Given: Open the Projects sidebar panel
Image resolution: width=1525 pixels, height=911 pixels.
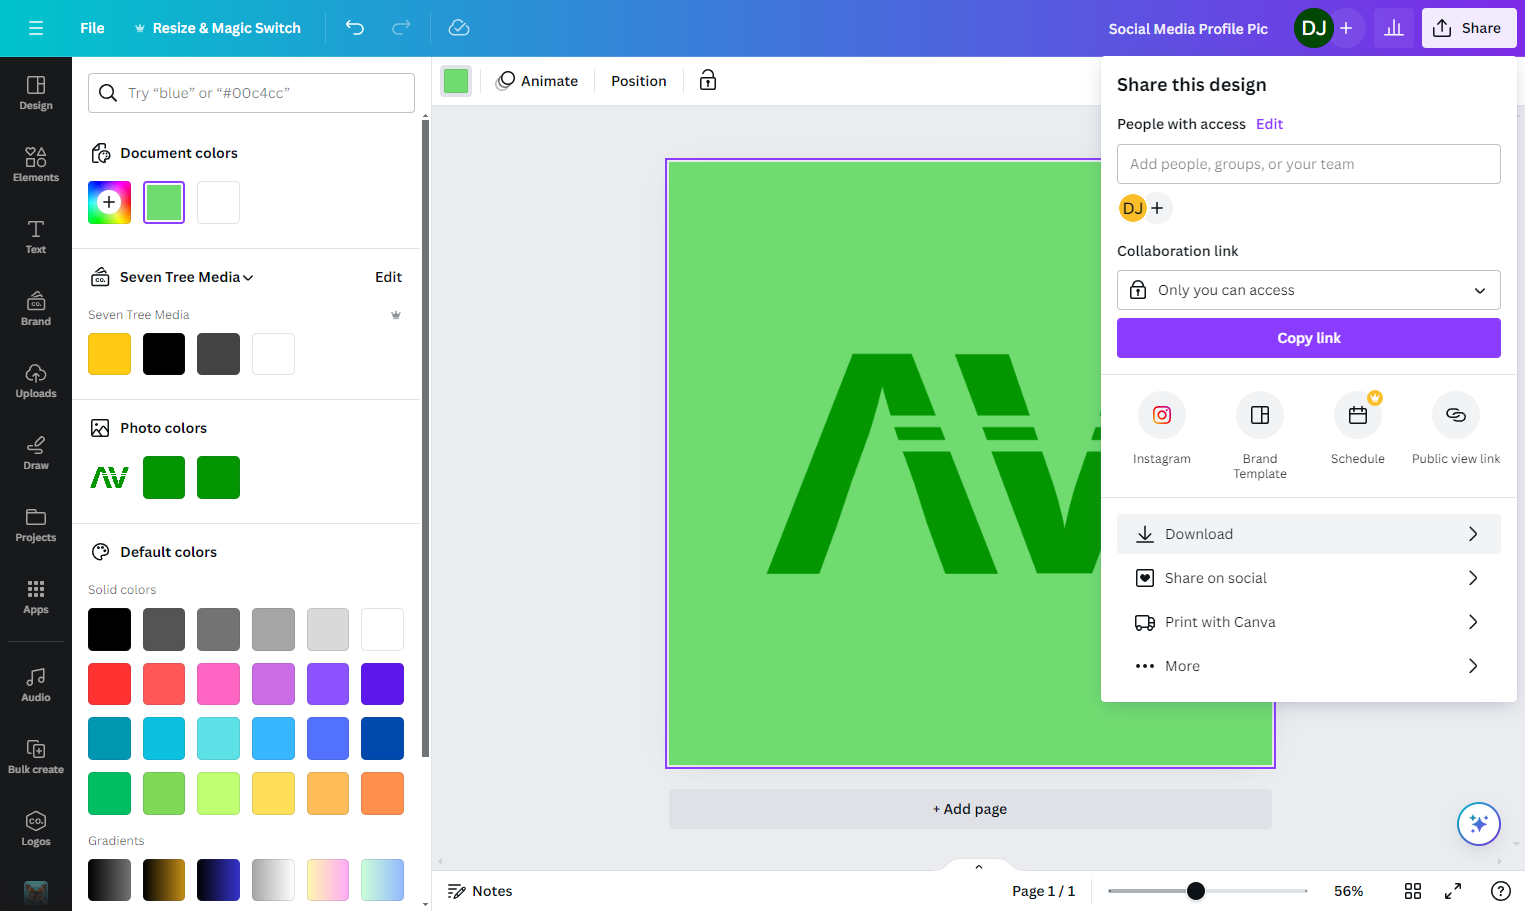Looking at the screenshot, I should coord(36,524).
